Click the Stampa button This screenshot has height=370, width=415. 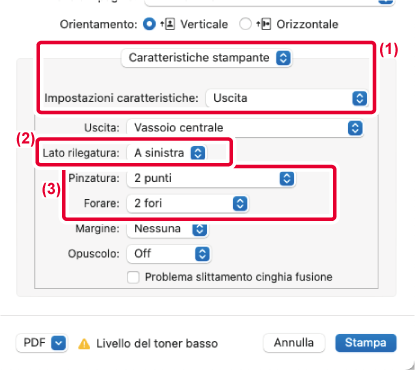366,343
